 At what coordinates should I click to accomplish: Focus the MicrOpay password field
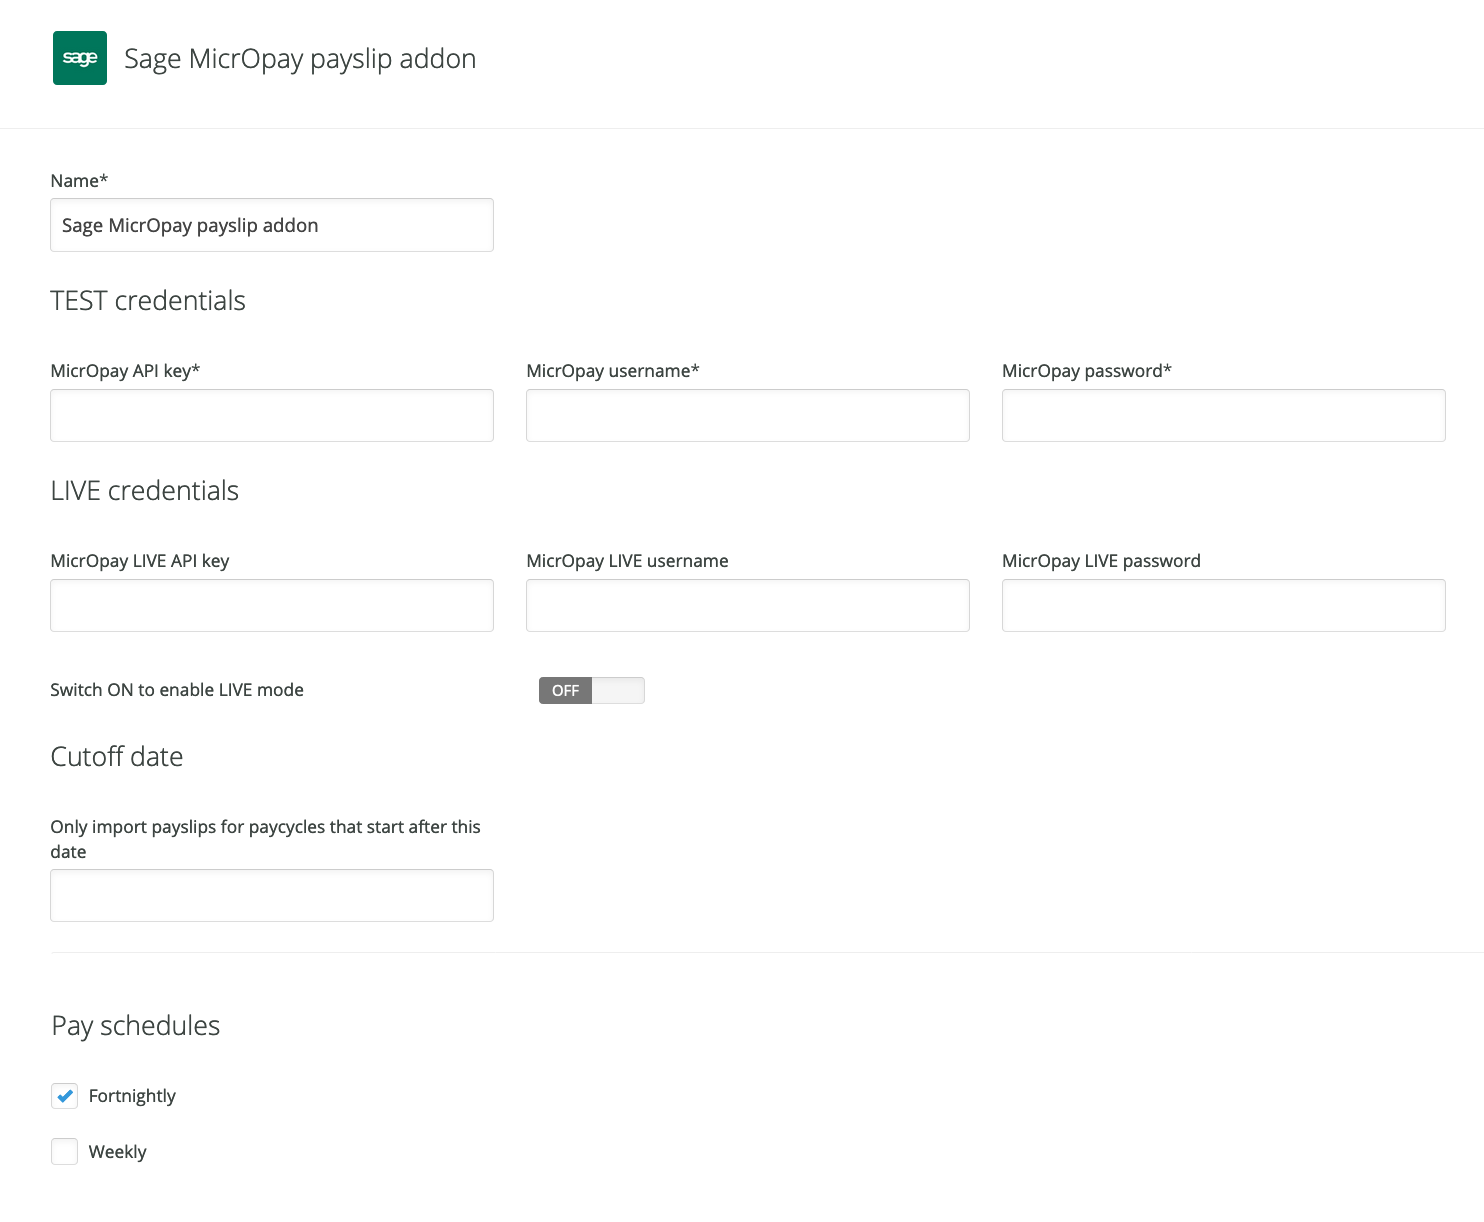(1223, 415)
